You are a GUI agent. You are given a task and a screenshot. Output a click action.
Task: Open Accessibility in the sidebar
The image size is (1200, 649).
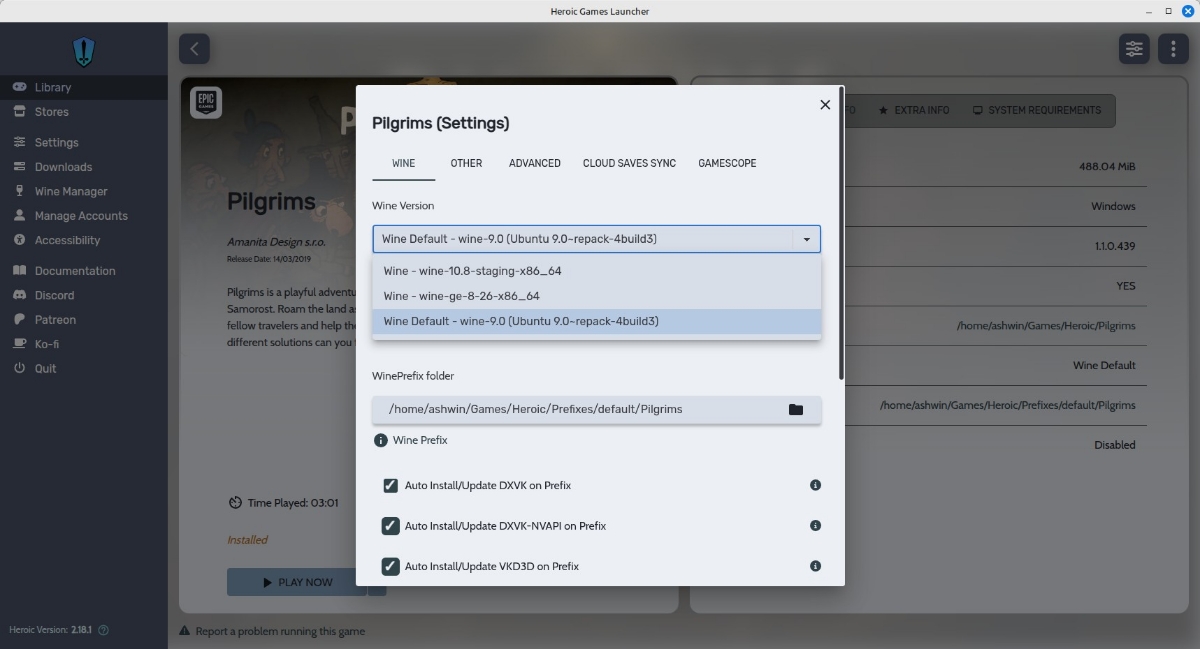coord(84,240)
